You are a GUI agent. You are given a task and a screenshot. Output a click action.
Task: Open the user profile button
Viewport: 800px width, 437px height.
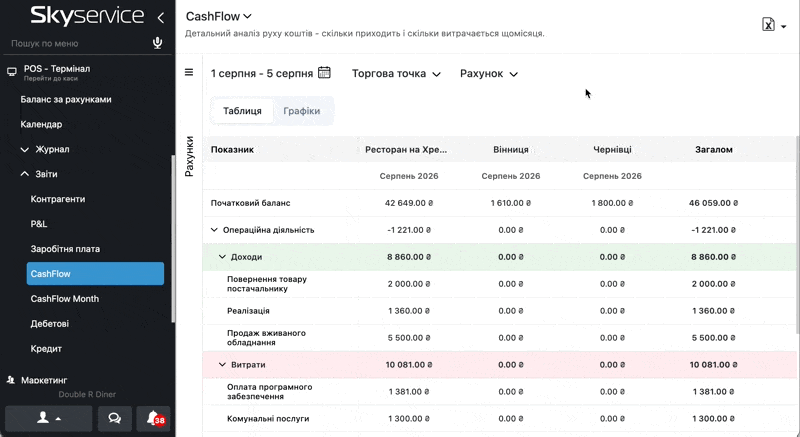pos(49,419)
